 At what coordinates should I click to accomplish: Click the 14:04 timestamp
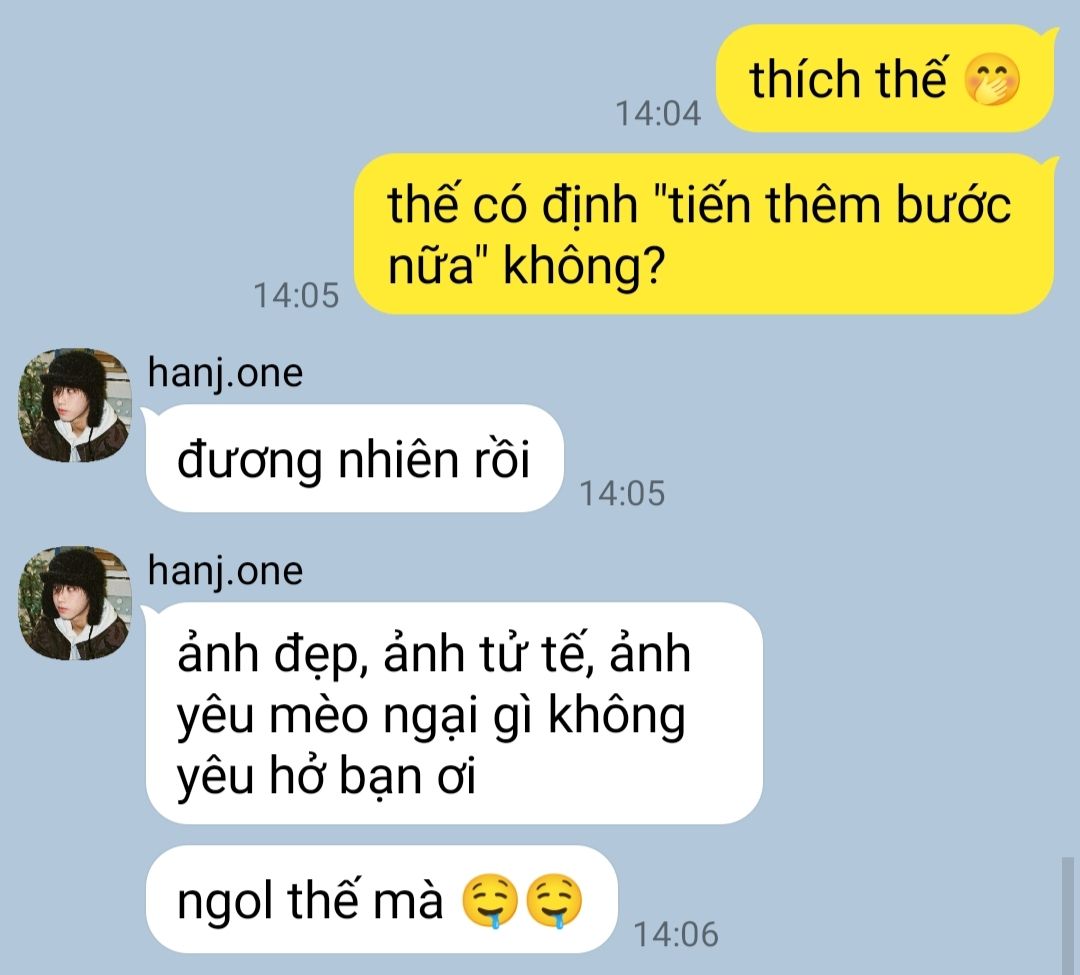tap(658, 113)
